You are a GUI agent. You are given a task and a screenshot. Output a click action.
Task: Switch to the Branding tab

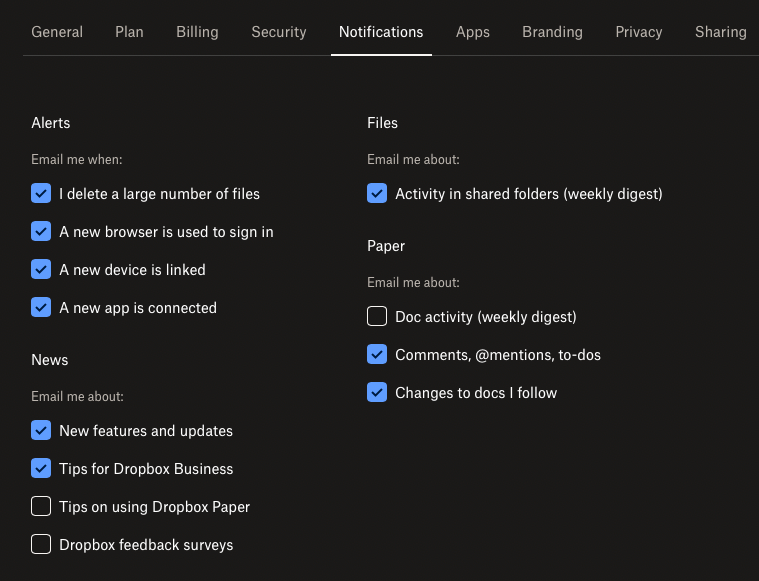coord(552,32)
